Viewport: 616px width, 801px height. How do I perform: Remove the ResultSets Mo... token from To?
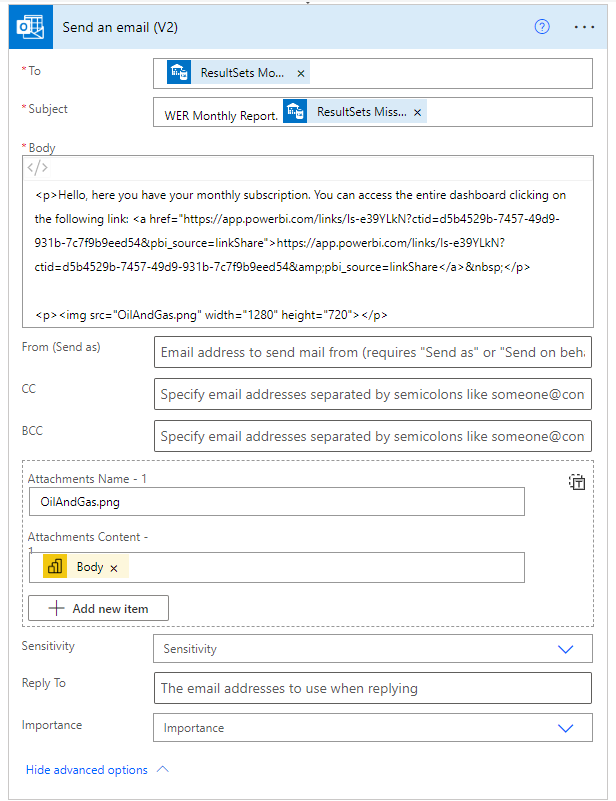point(301,74)
